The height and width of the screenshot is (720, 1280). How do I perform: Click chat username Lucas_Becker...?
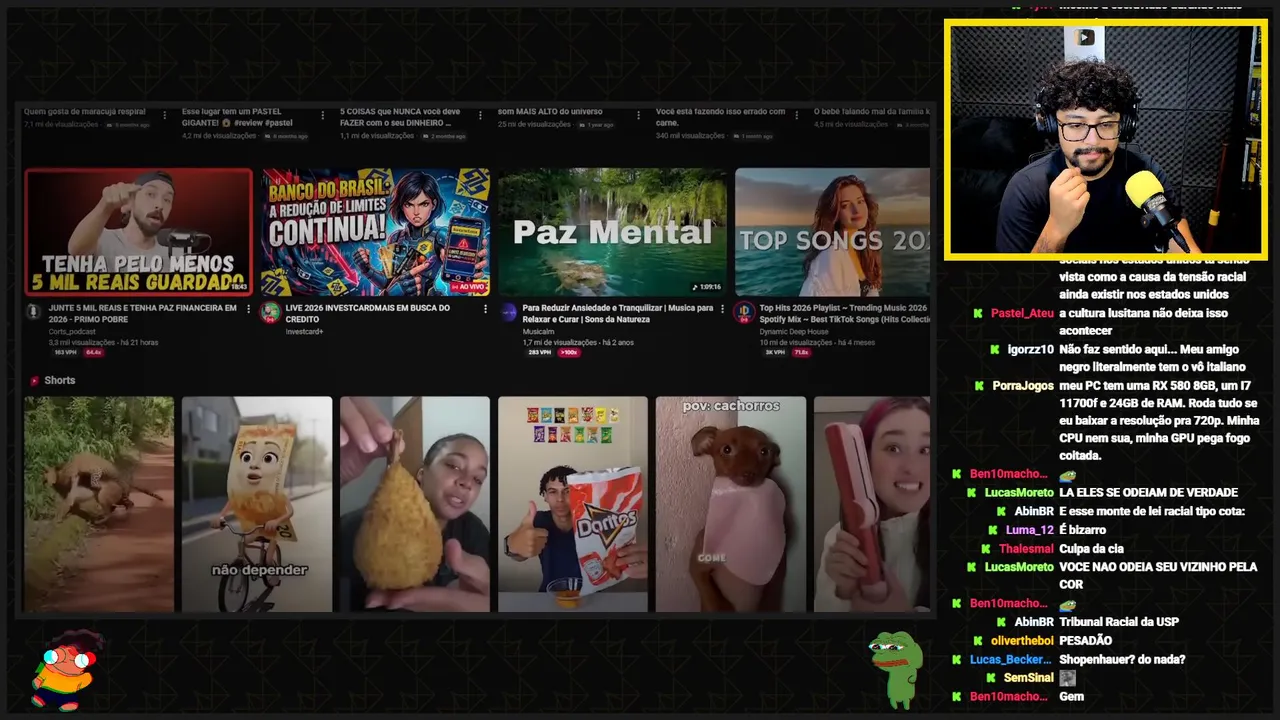tap(1011, 659)
